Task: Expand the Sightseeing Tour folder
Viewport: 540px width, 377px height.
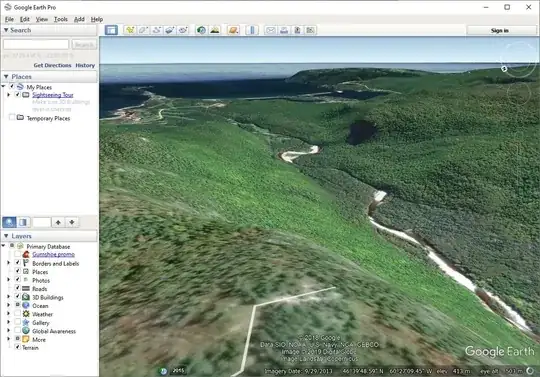Action: 9,95
